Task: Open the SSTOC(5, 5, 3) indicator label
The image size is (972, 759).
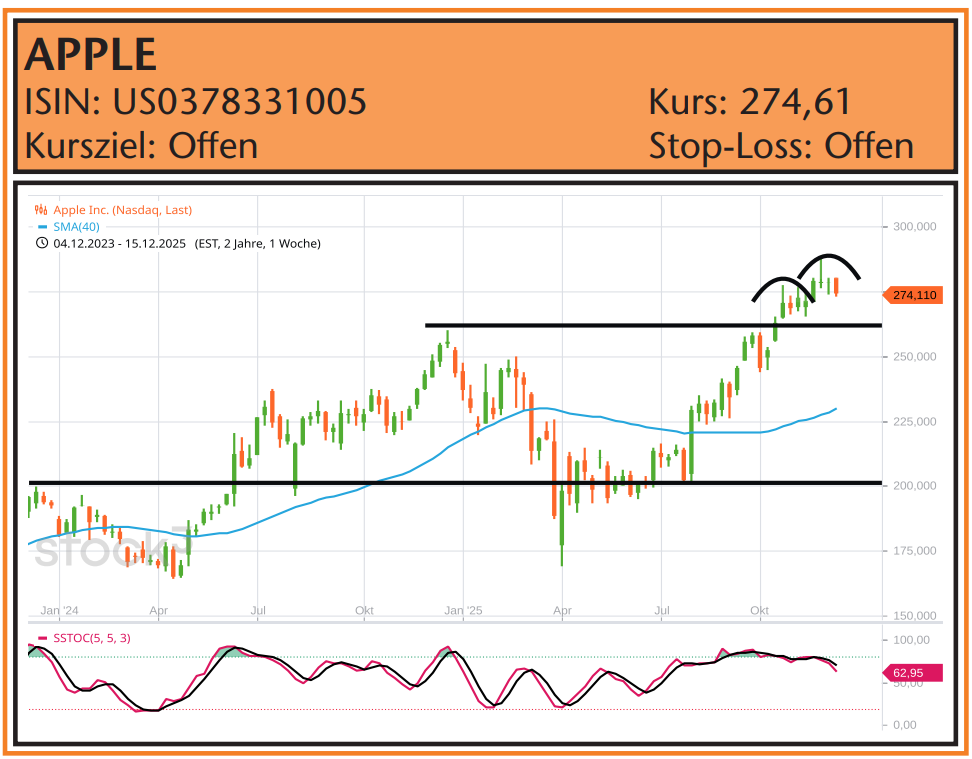Action: click(90, 638)
